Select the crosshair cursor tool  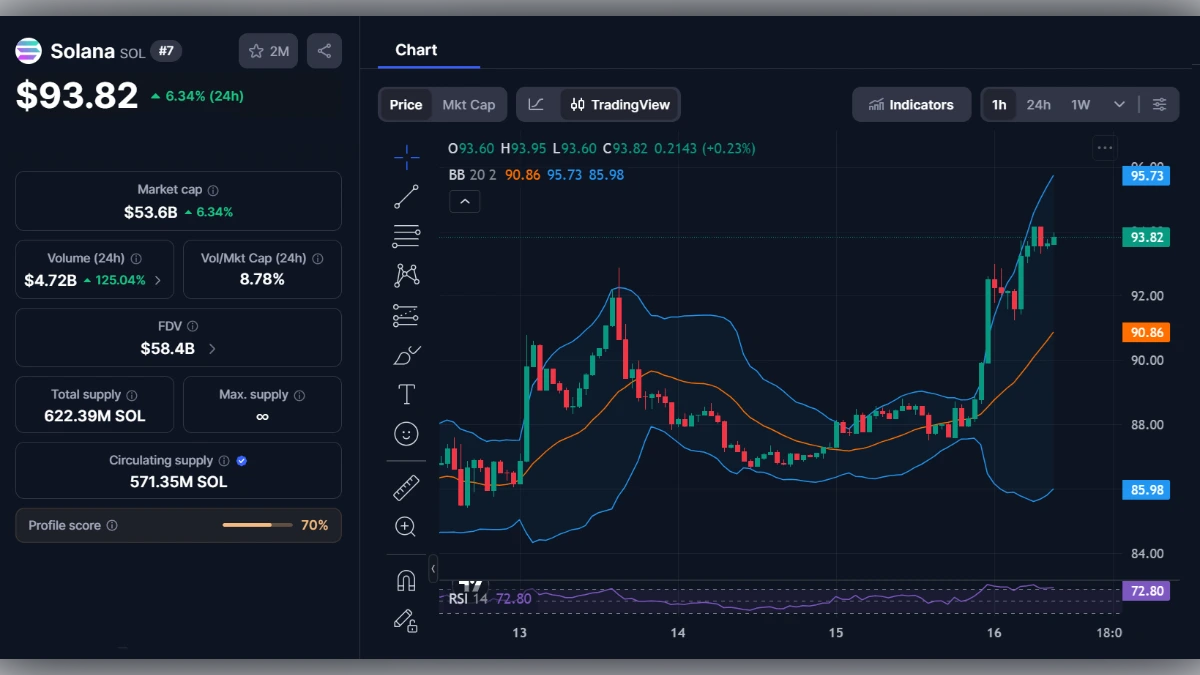coord(405,157)
